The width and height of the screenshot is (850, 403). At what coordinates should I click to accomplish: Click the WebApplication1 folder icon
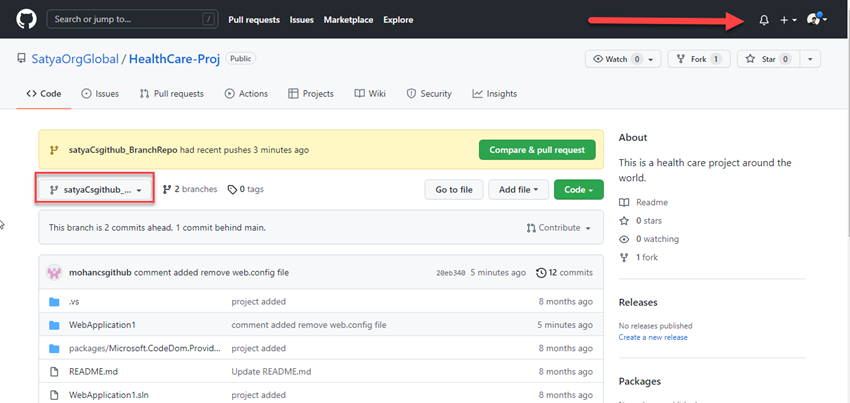54,325
